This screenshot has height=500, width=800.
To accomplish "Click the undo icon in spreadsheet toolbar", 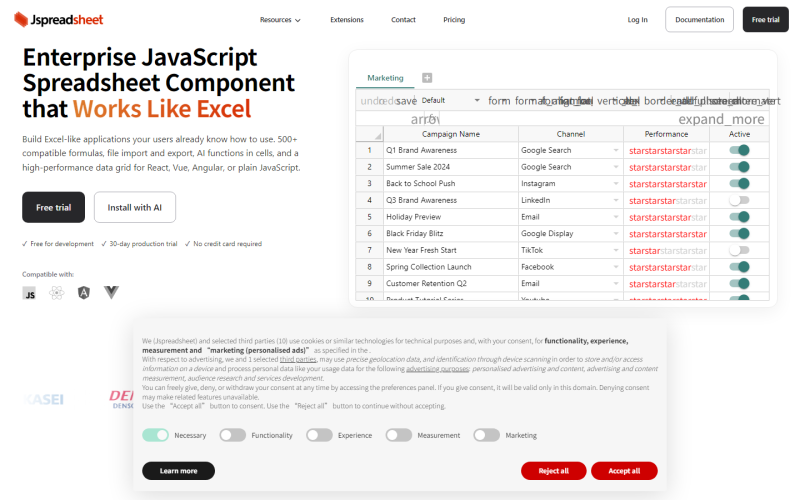I will (x=369, y=101).
